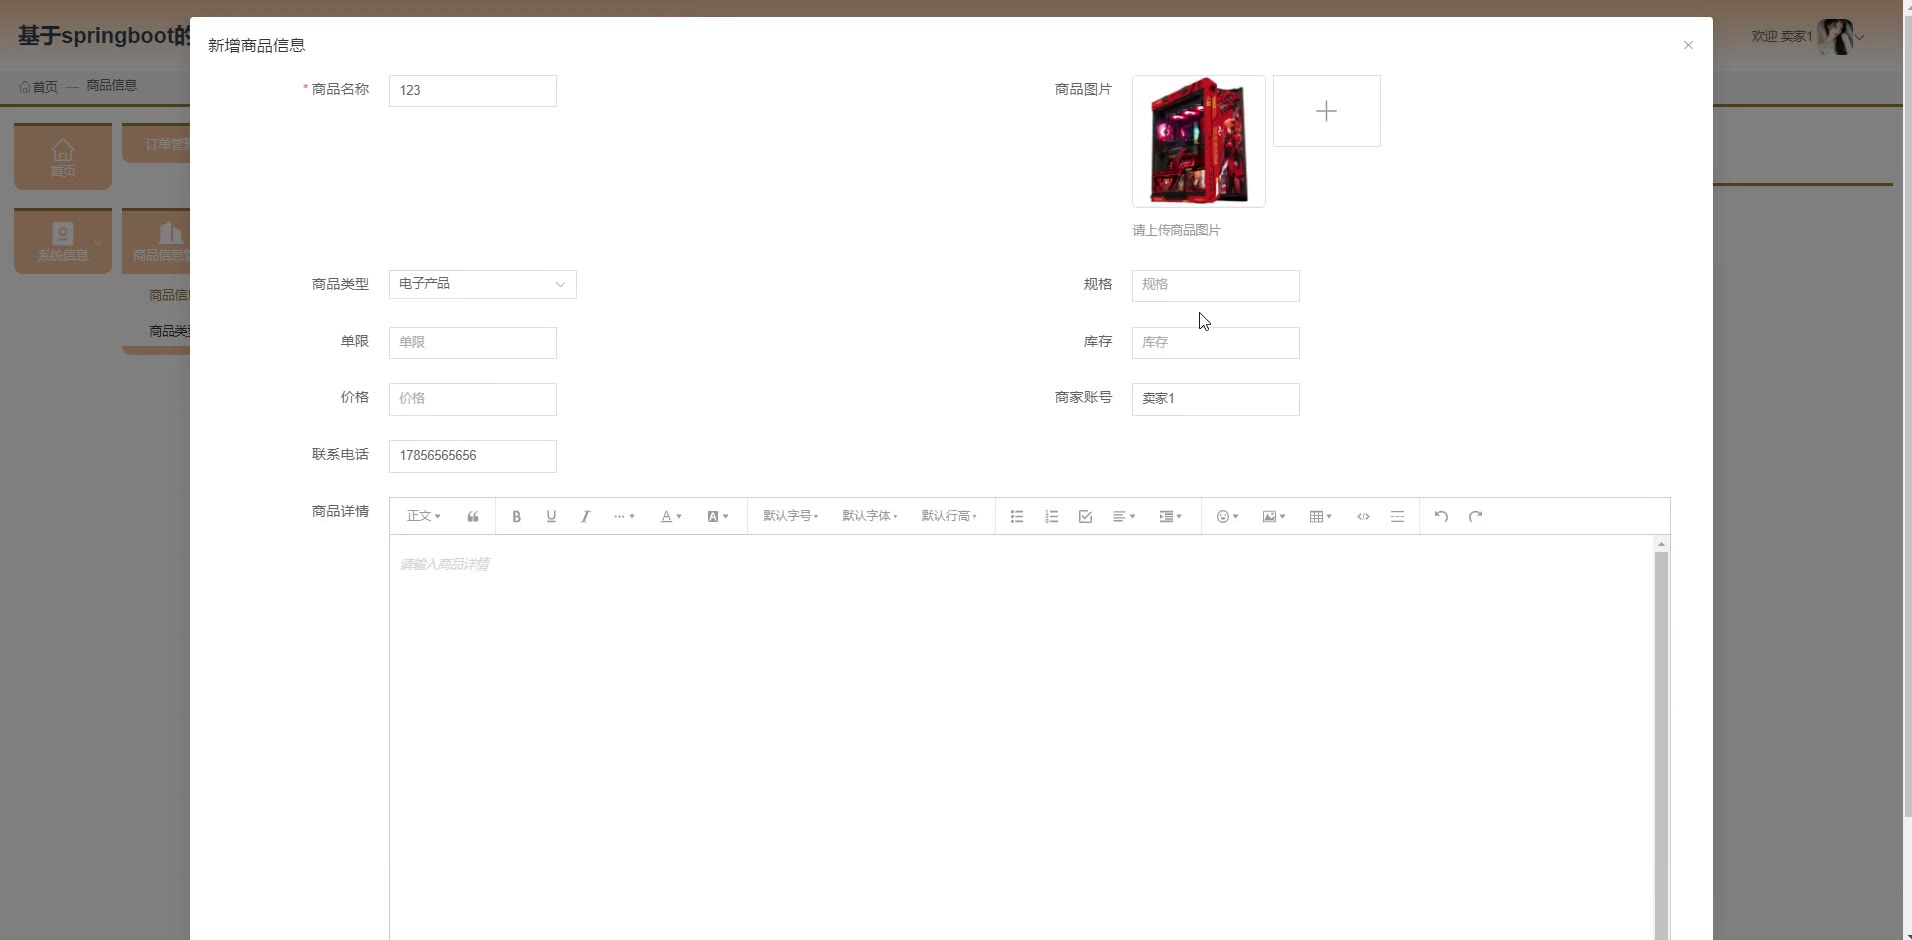The image size is (1912, 940).
Task: Insert a numbered list
Action: [x=1051, y=517]
